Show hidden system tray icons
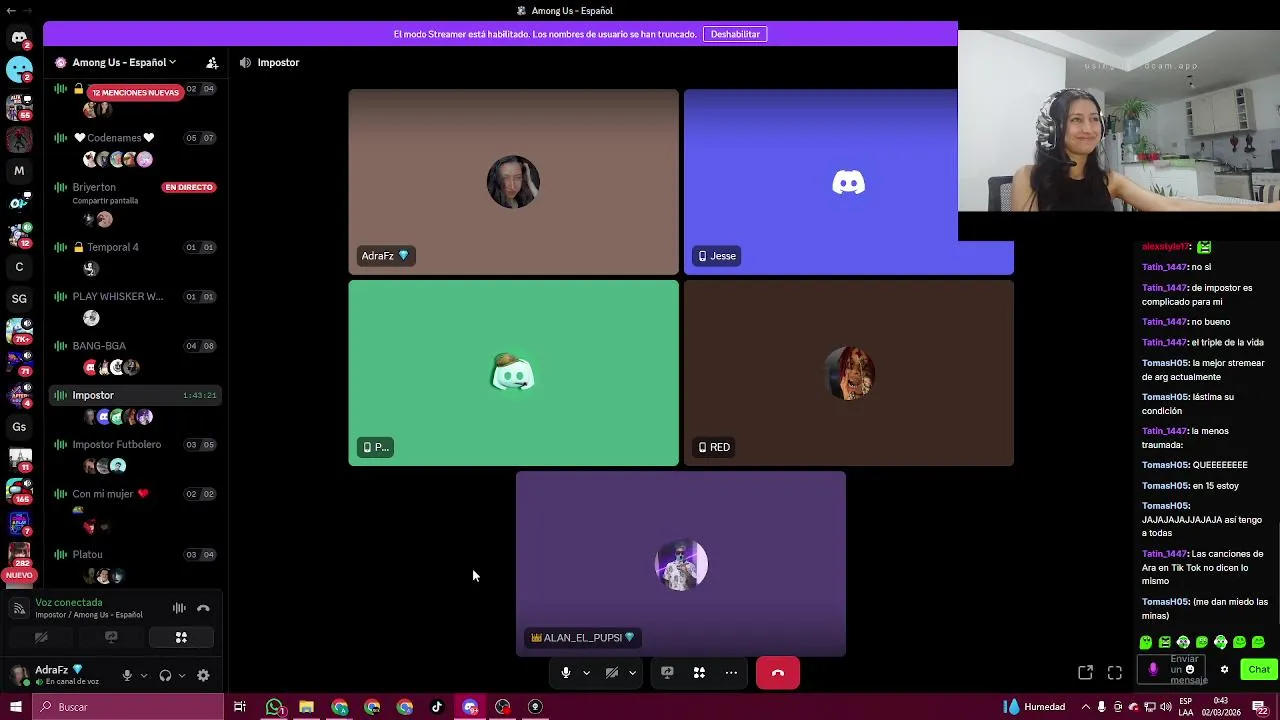The height and width of the screenshot is (720, 1280). point(1086,707)
